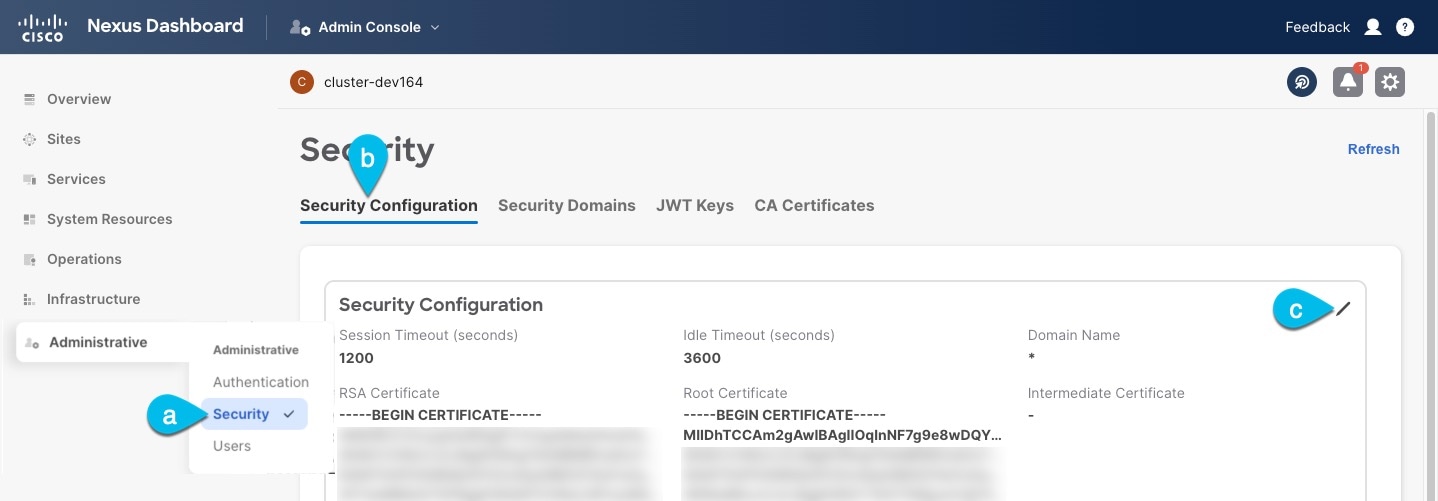Click the circular refresh icon beside the bell
This screenshot has height=501, width=1438.
(1302, 82)
